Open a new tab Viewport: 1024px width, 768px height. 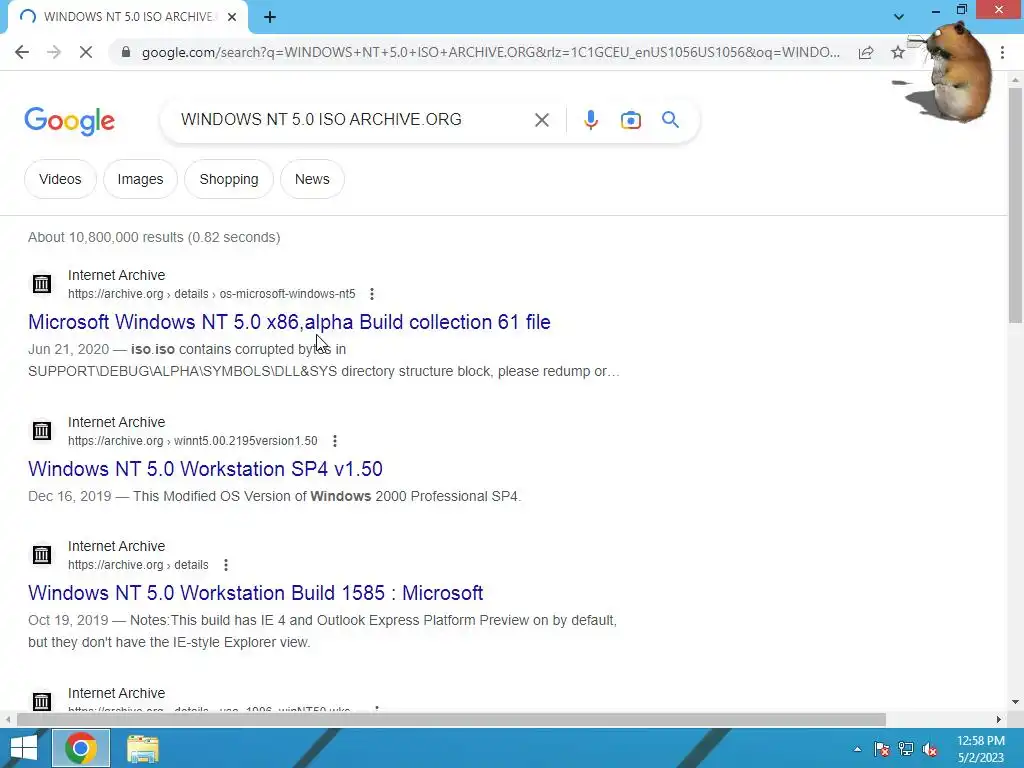pos(270,17)
